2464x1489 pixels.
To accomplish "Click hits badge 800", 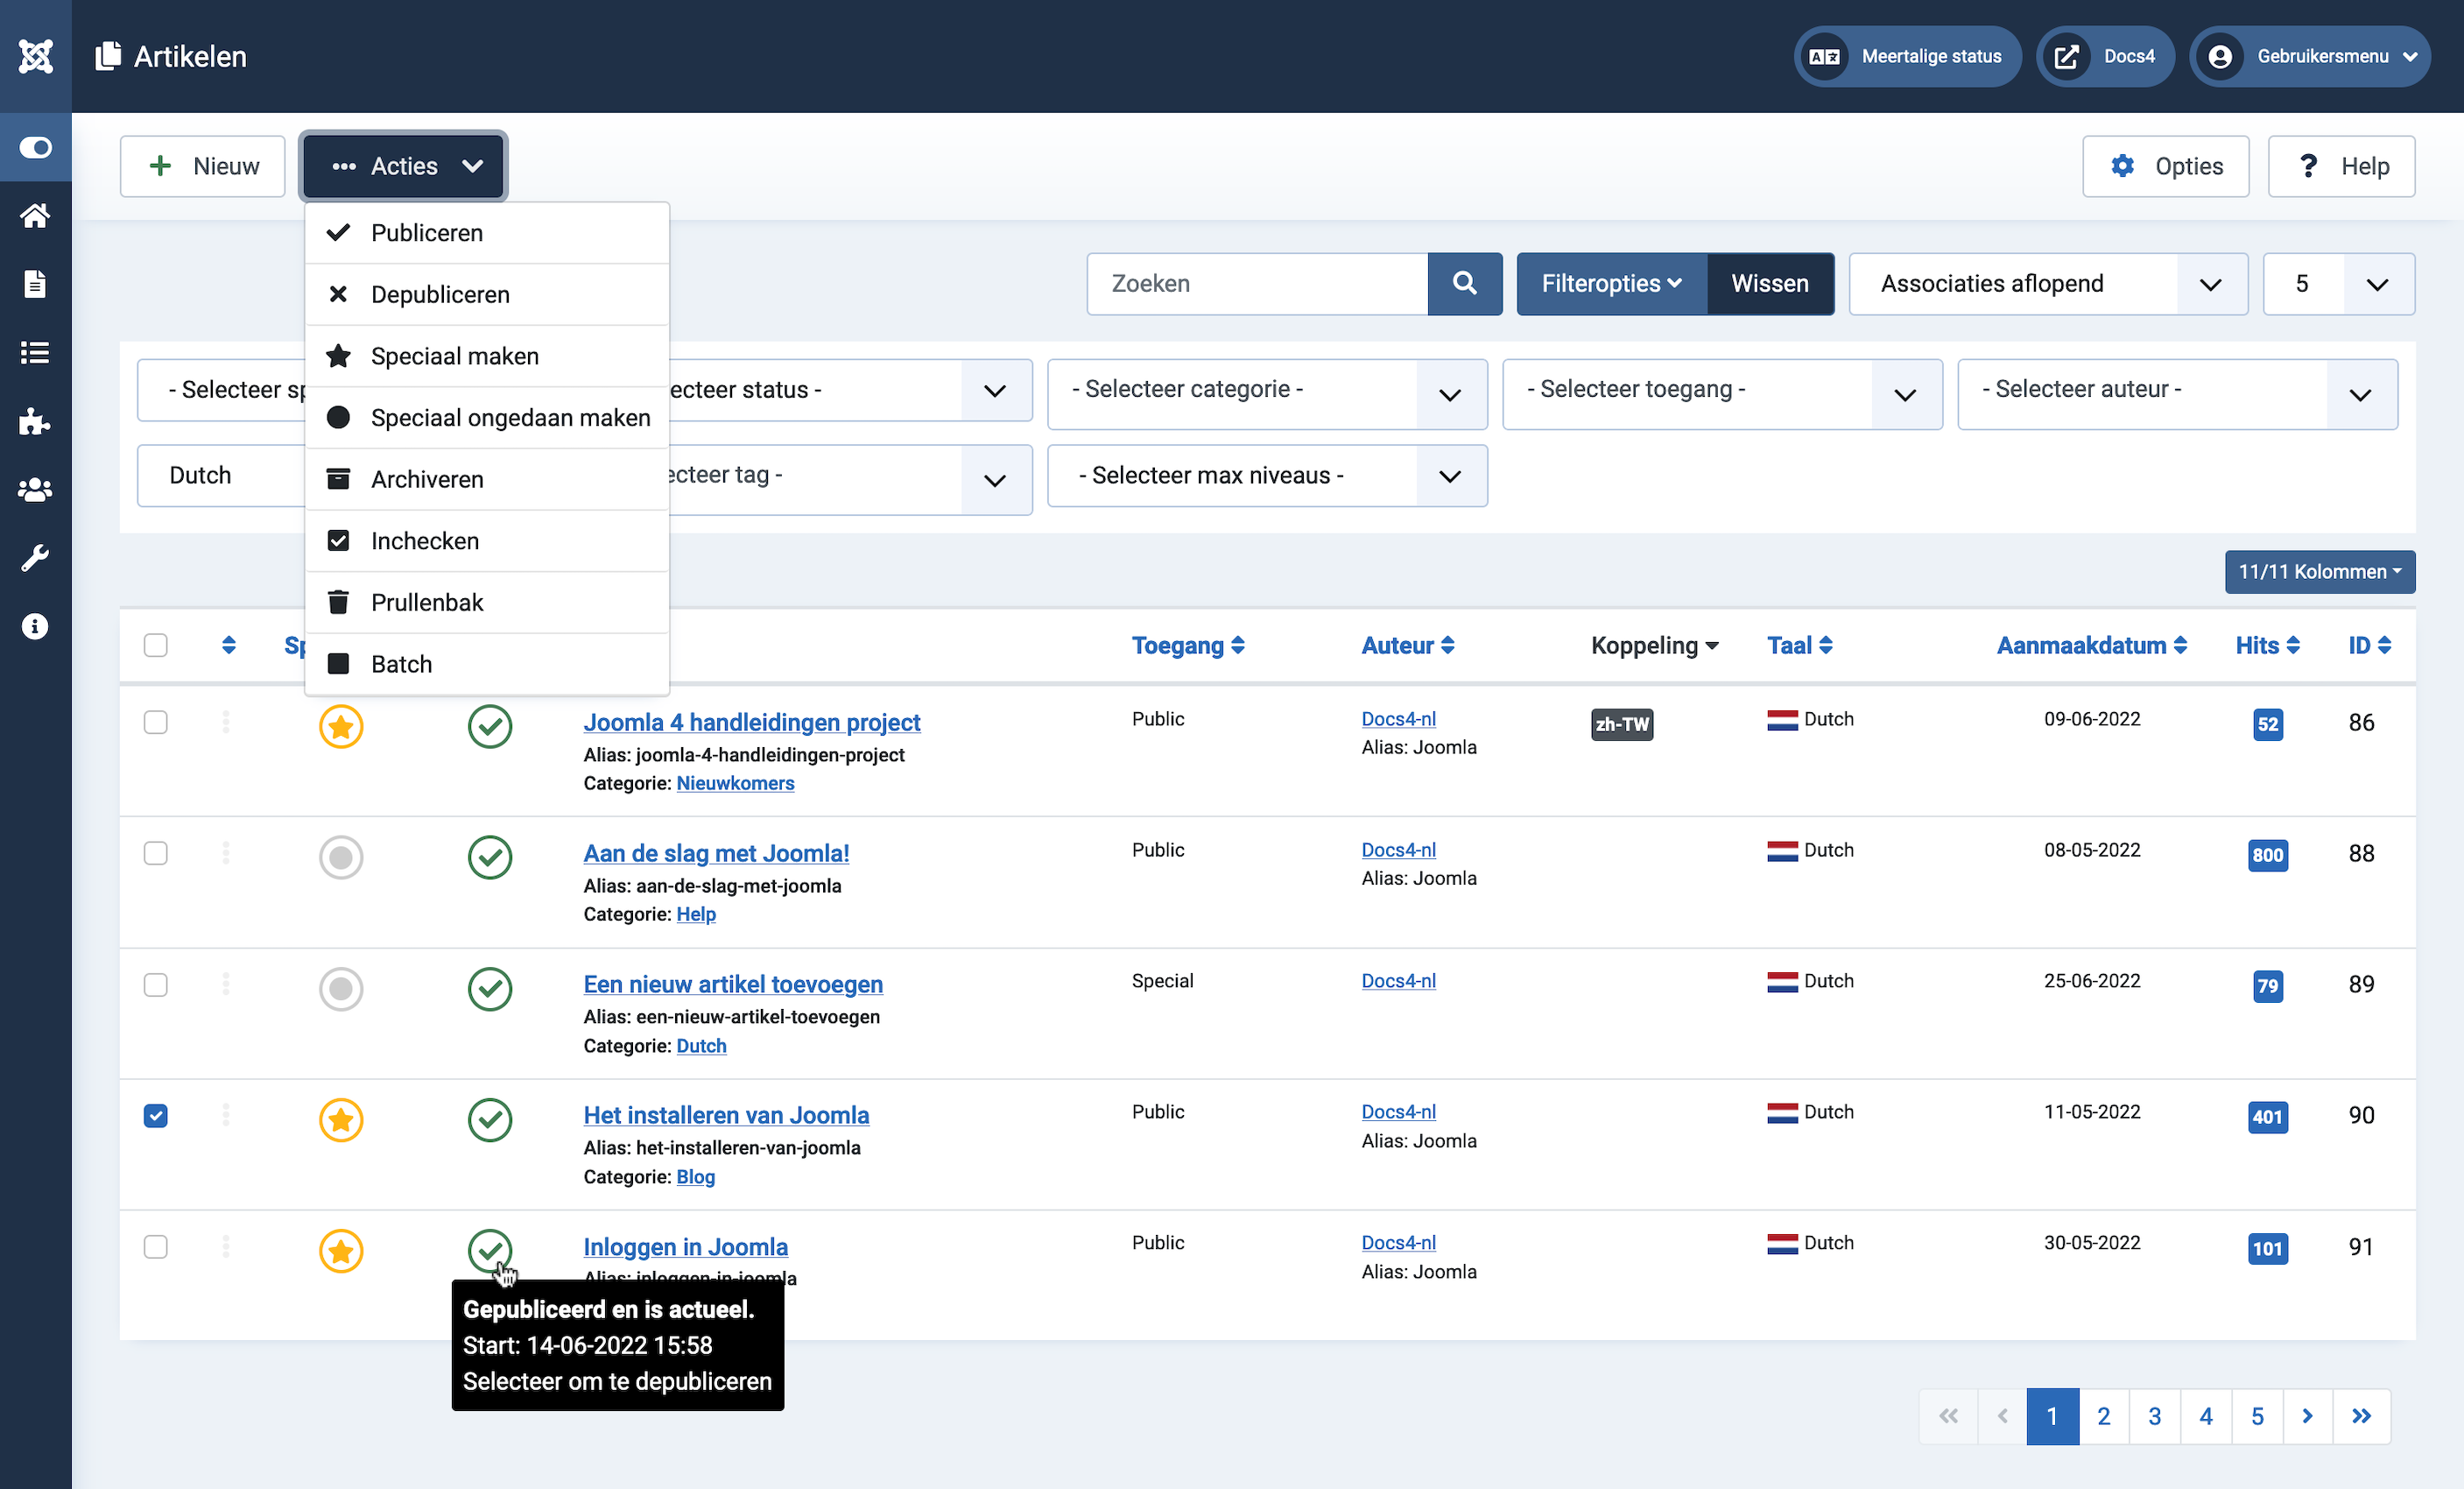I will 2267,855.
